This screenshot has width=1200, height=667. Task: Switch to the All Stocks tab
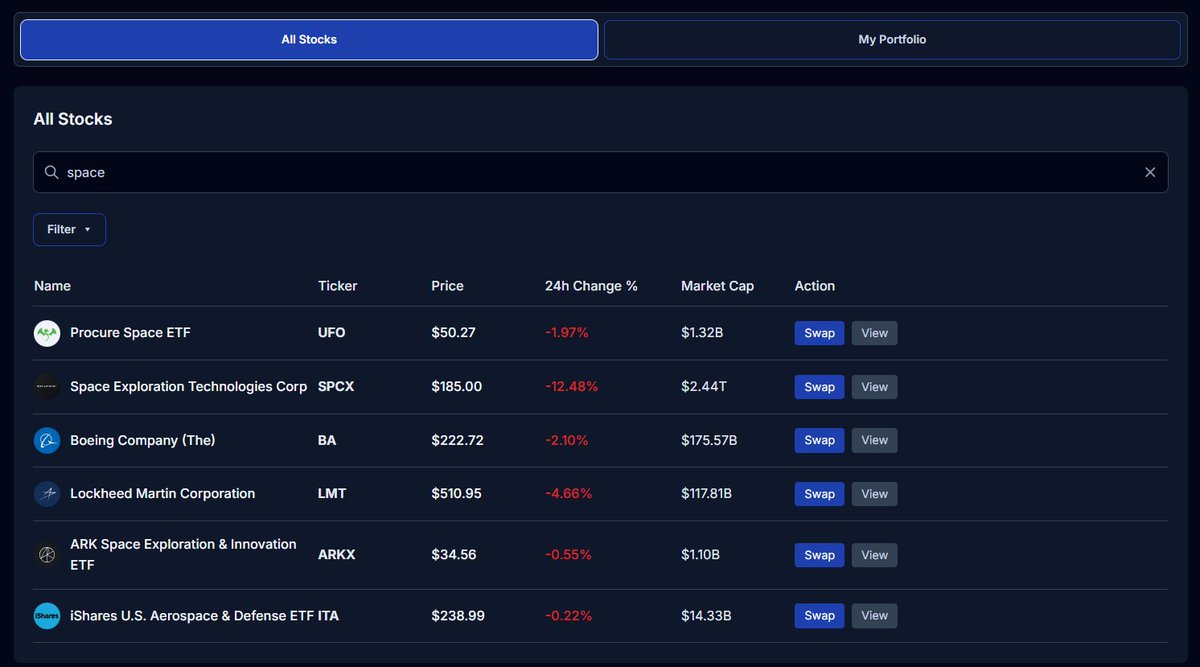(309, 40)
